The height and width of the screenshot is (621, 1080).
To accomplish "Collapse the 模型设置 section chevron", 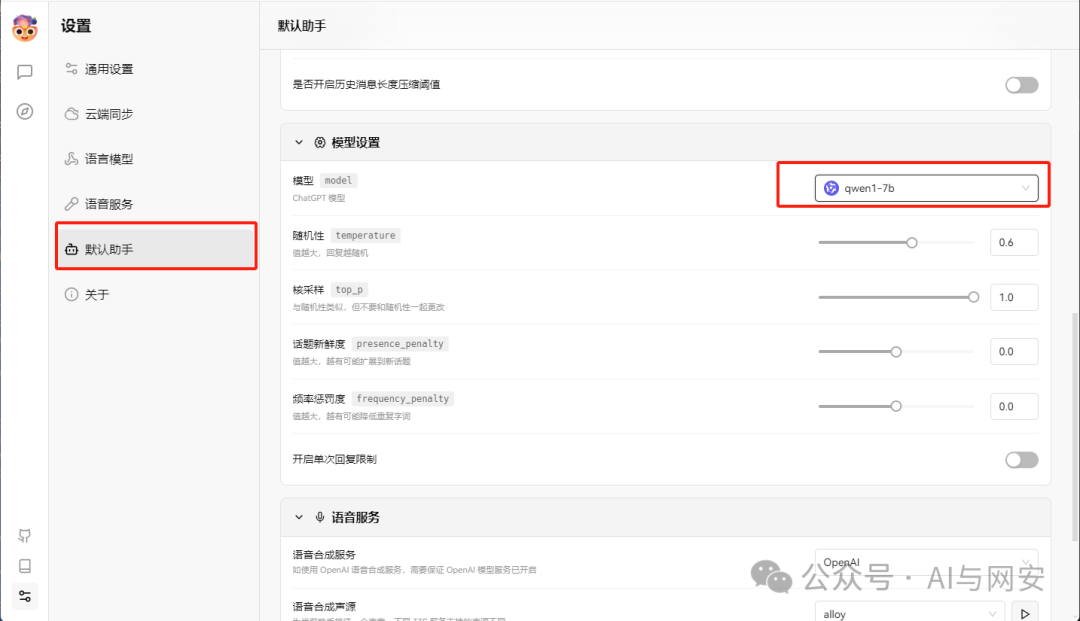I will [299, 143].
